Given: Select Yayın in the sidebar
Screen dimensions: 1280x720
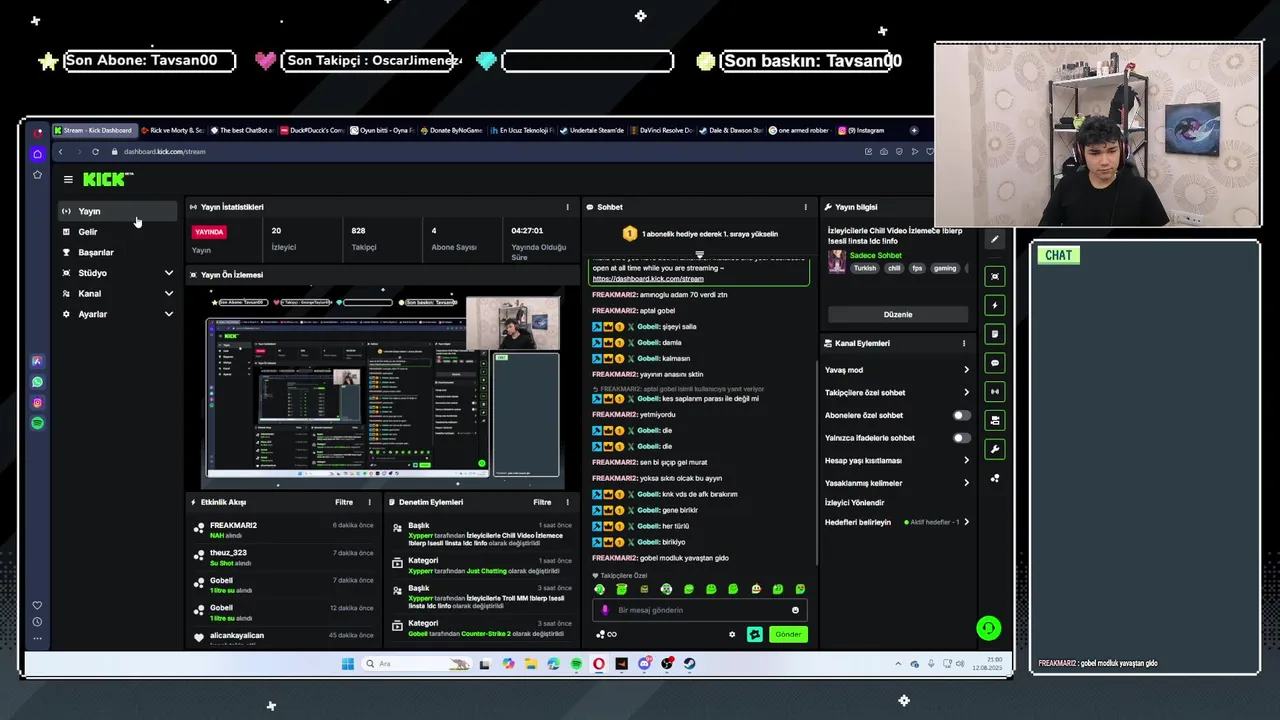Looking at the screenshot, I should pos(117,211).
